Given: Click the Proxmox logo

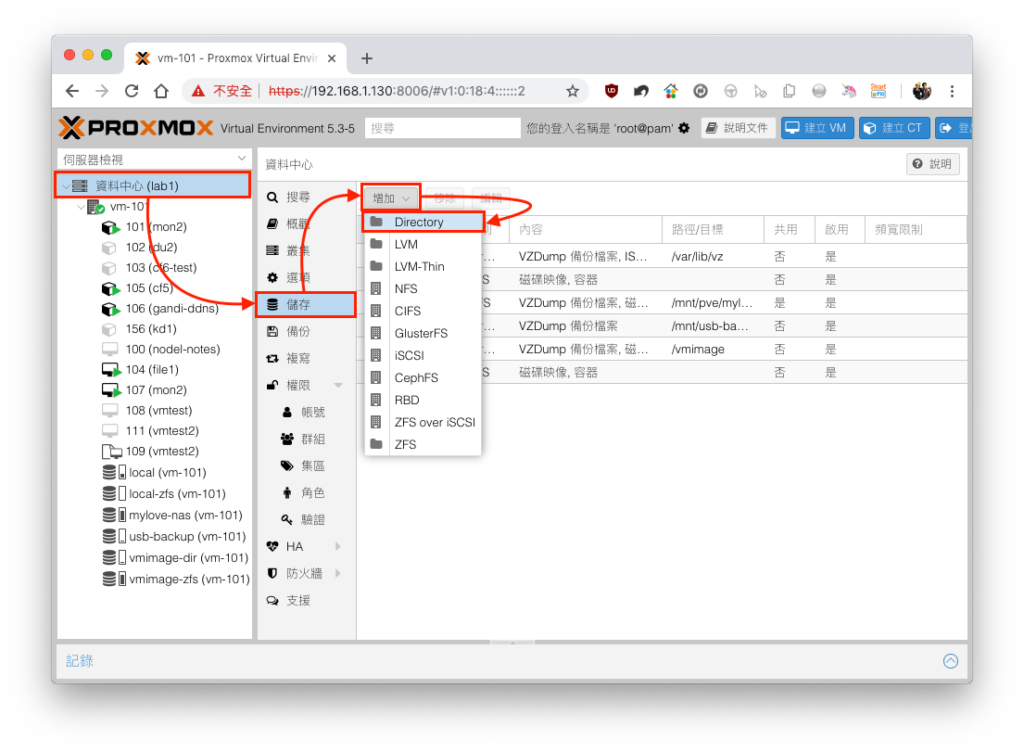Looking at the screenshot, I should pyautogui.click(x=136, y=128).
